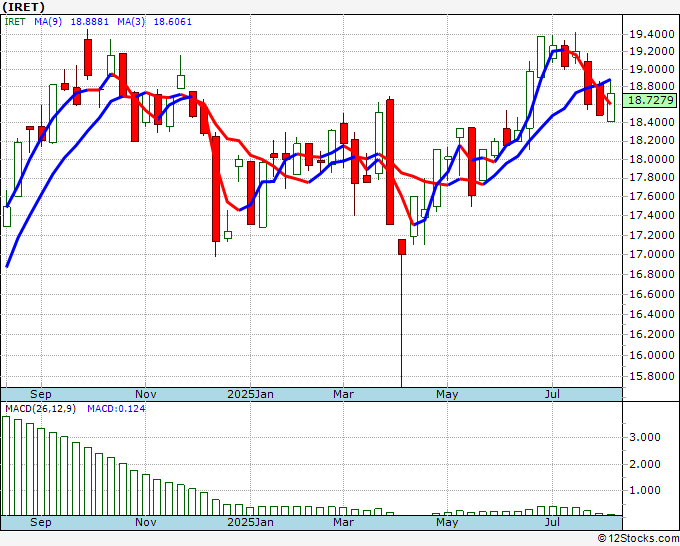The width and height of the screenshot is (680, 546).
Task: Click the Sep label on price chart axis
Action: point(41,394)
